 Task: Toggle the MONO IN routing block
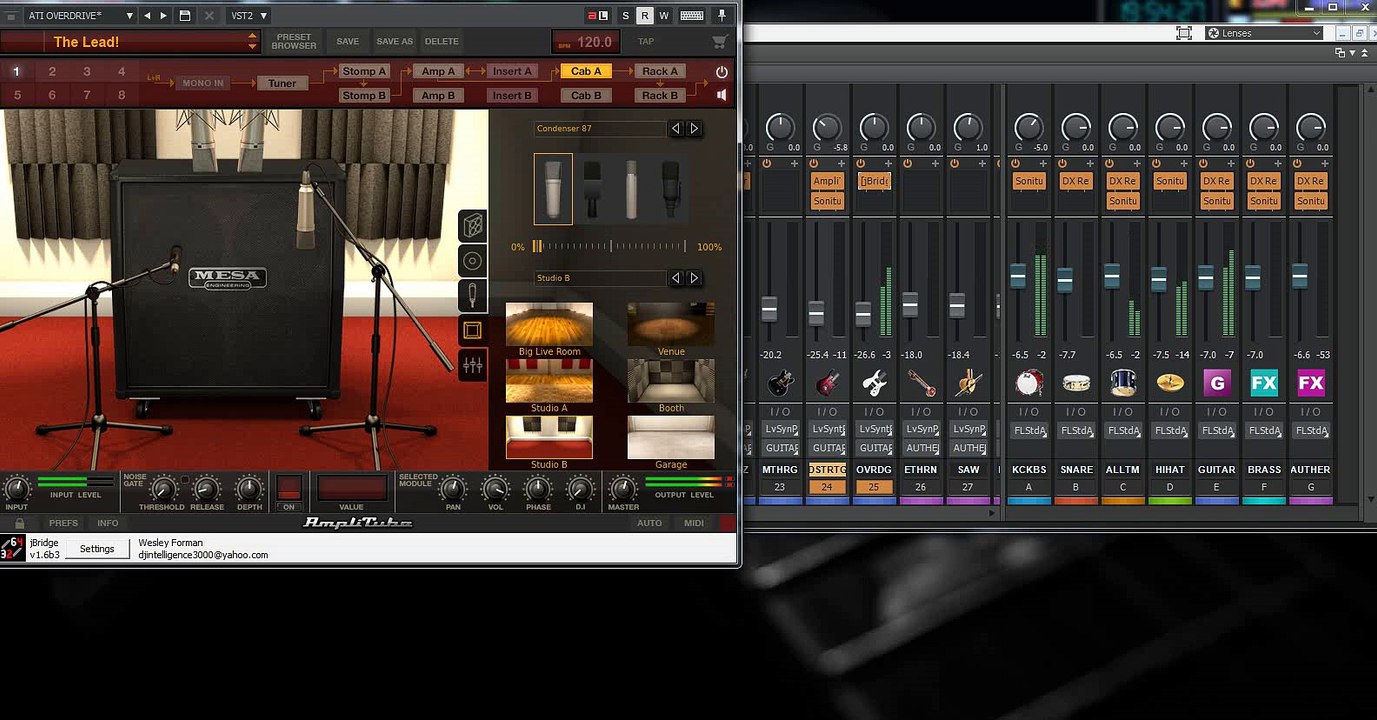(203, 83)
